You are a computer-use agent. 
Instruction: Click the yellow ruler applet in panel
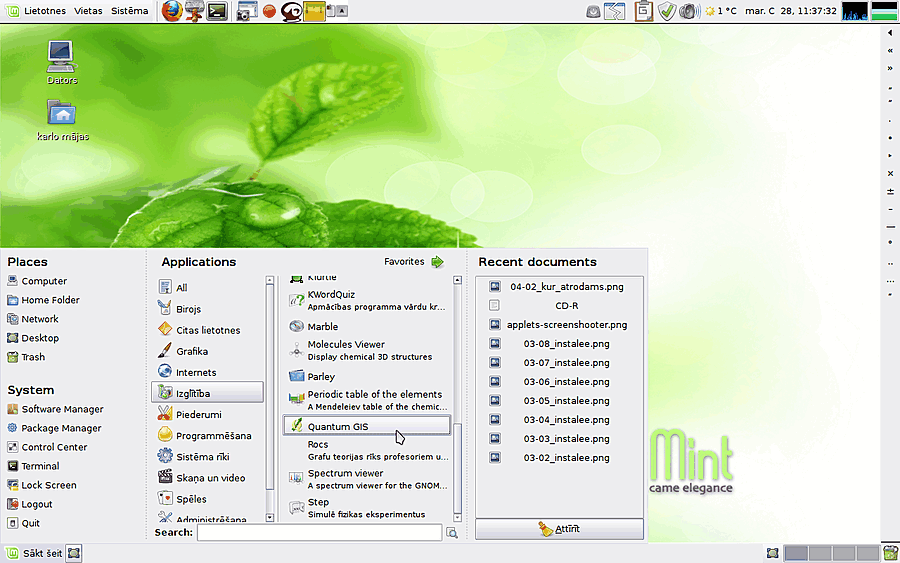pos(315,11)
